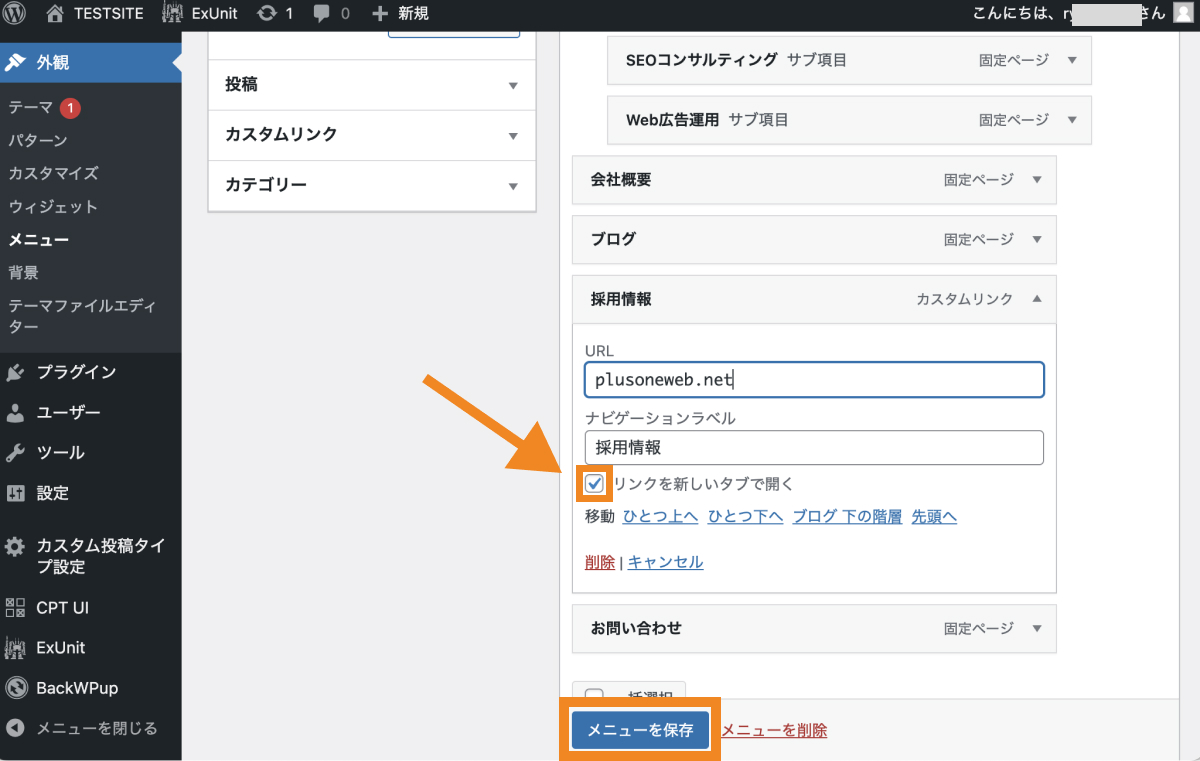Open the ExUnit sidebar icon

17,647
